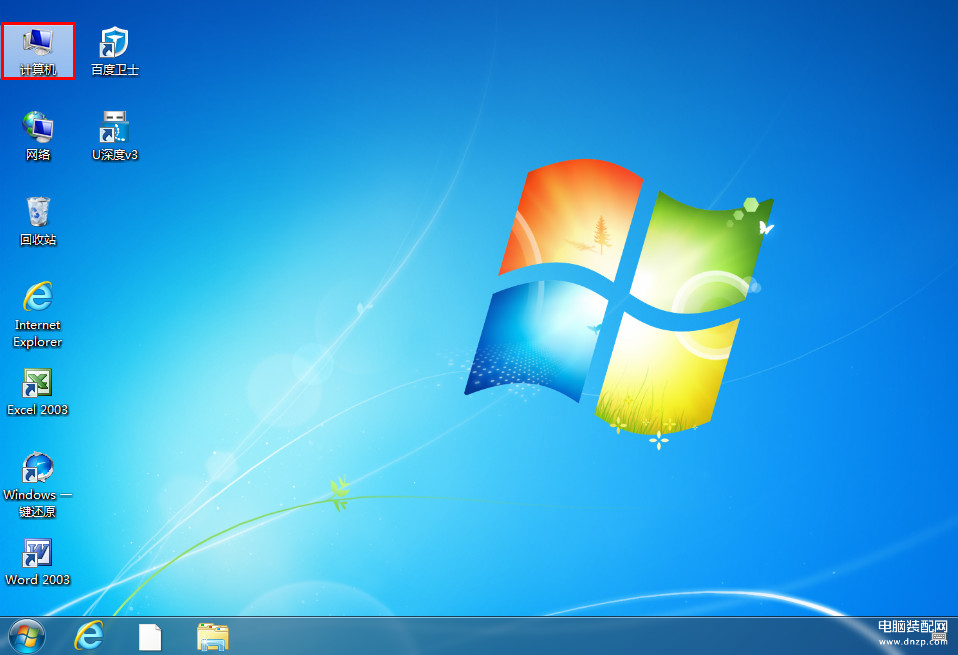Select the 计算机 (Computer) desktop icon
Image resolution: width=958 pixels, height=655 pixels.
38,51
